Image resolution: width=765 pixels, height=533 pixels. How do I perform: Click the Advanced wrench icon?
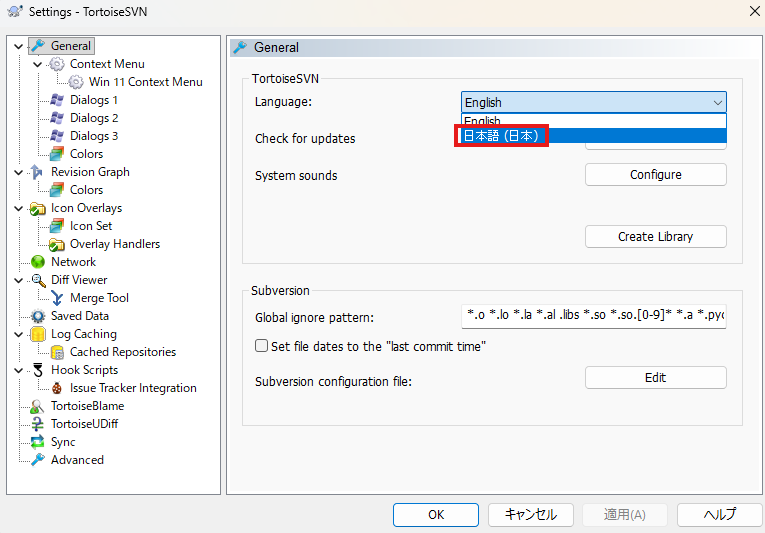38,460
